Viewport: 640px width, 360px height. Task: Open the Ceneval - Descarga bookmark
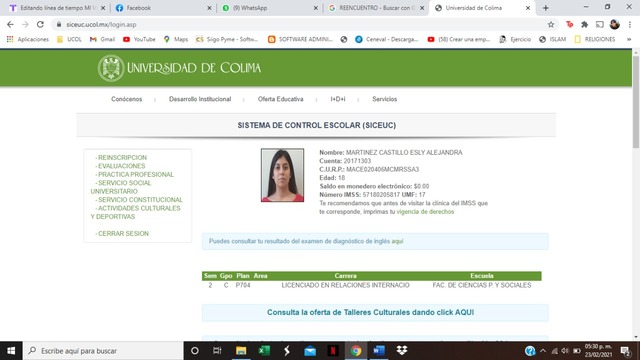coord(387,39)
